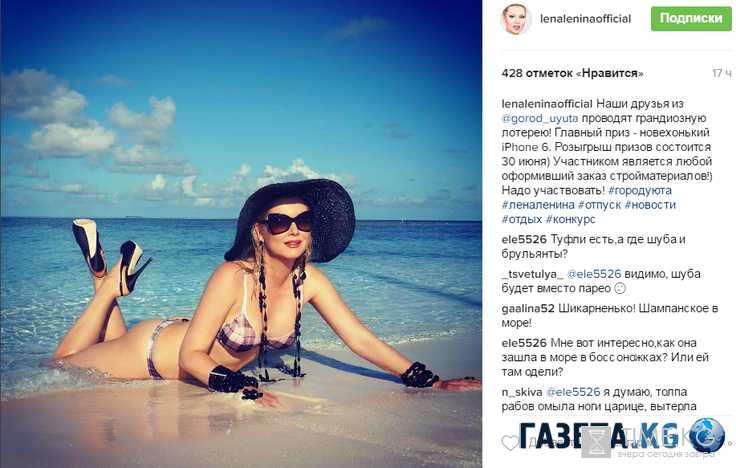Select the #отдых hashtag
This screenshot has width=736, height=468.
point(522,219)
